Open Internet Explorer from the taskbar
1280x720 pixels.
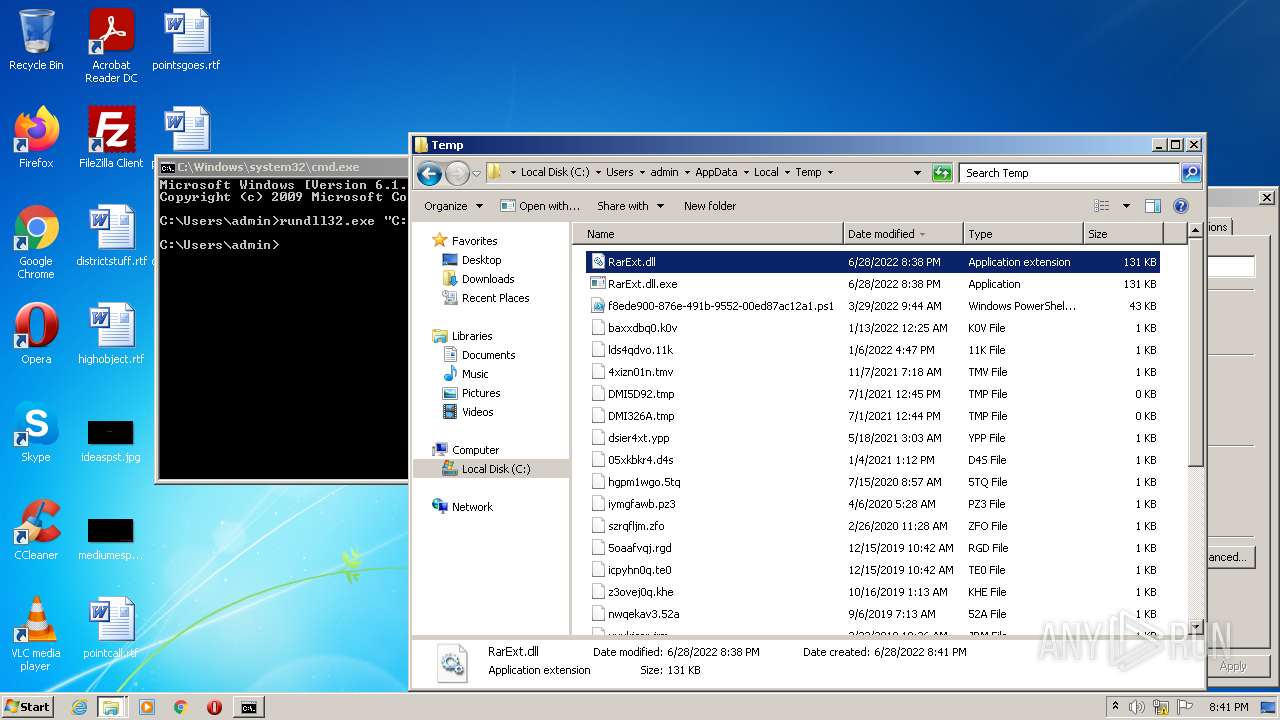click(x=79, y=707)
